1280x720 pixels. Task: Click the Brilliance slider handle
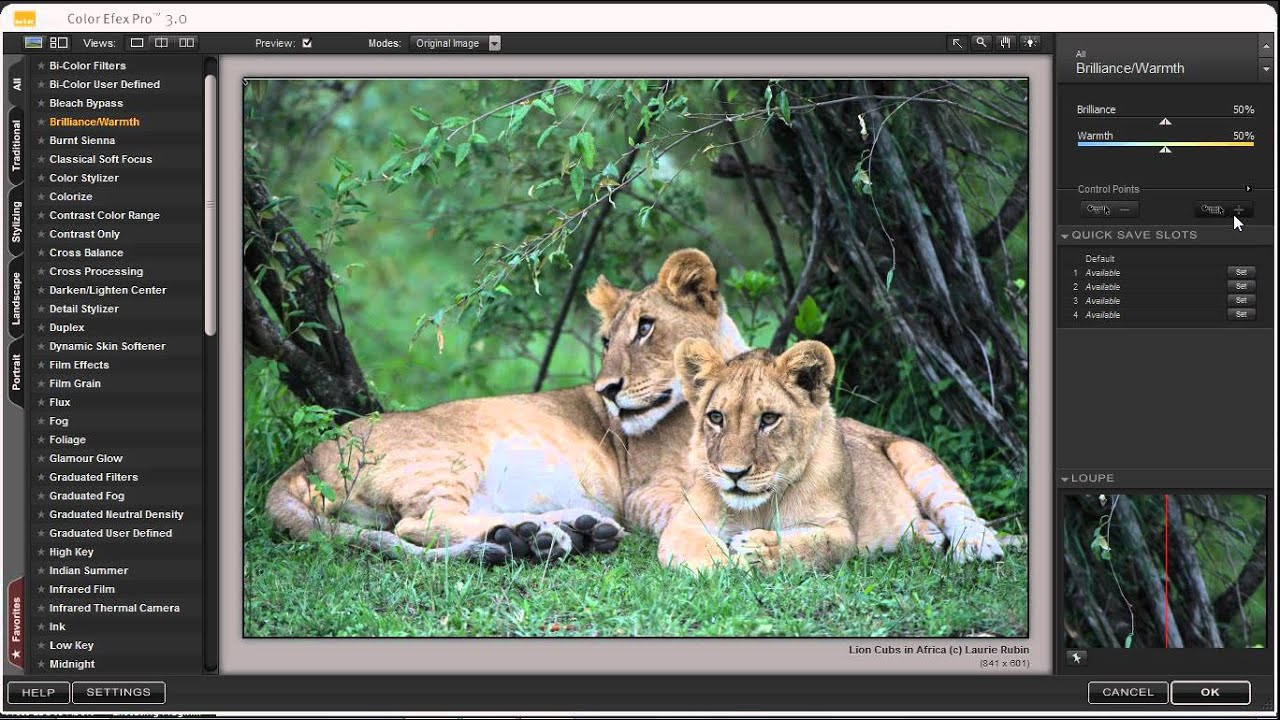click(1165, 122)
